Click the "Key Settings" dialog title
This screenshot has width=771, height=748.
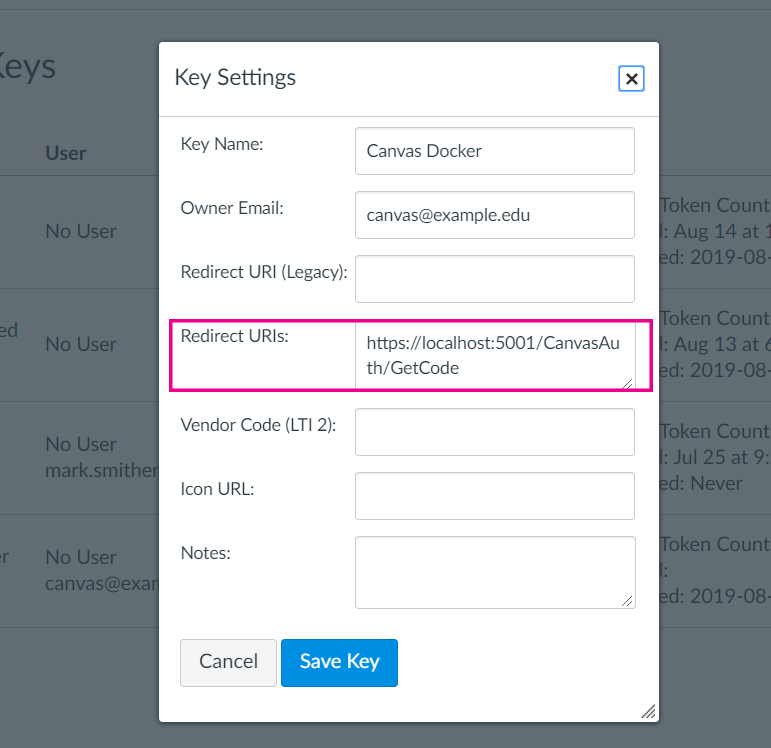point(235,77)
